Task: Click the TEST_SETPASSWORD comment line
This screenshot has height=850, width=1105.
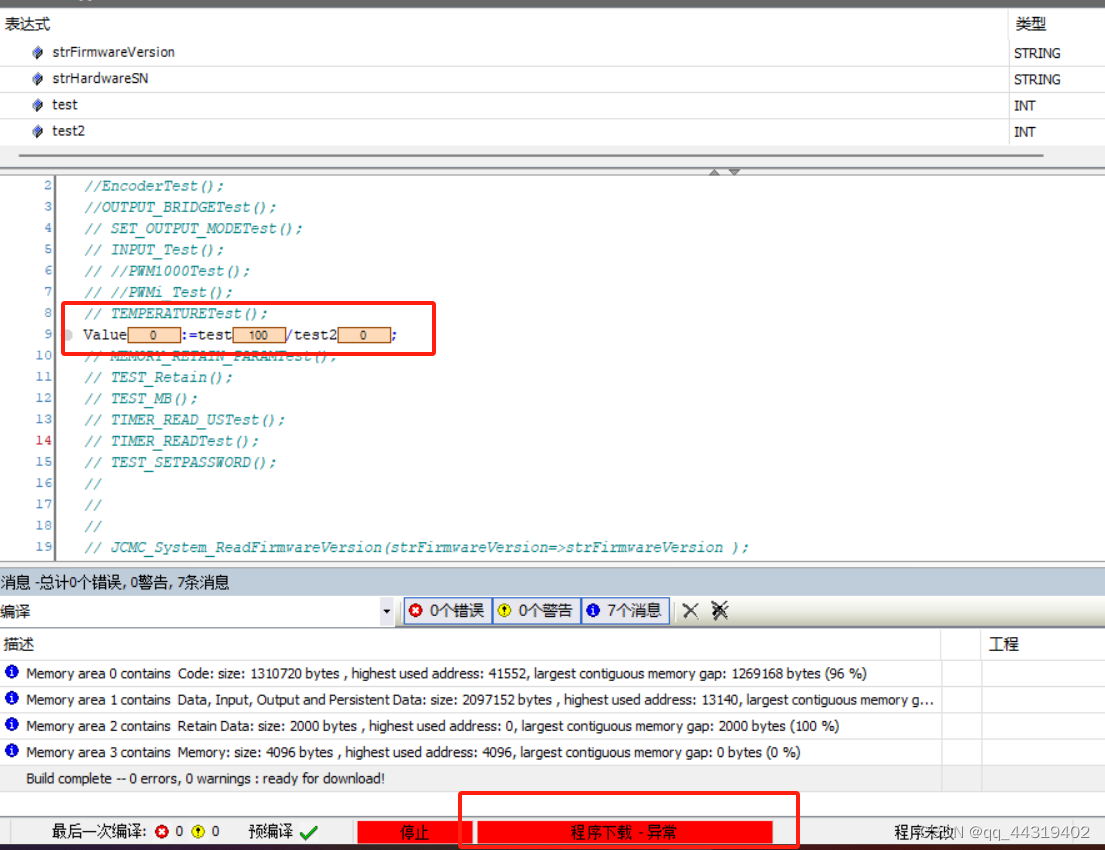Action: [180, 462]
